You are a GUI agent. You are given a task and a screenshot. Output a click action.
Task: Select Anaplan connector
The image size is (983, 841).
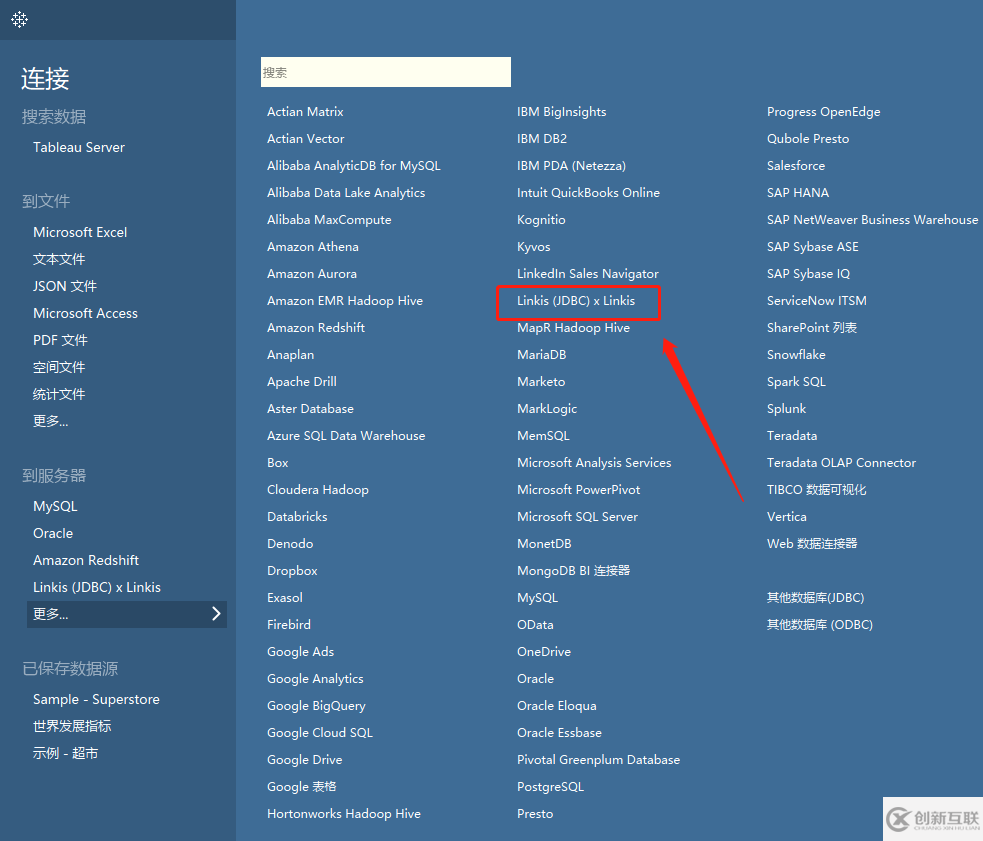click(291, 355)
